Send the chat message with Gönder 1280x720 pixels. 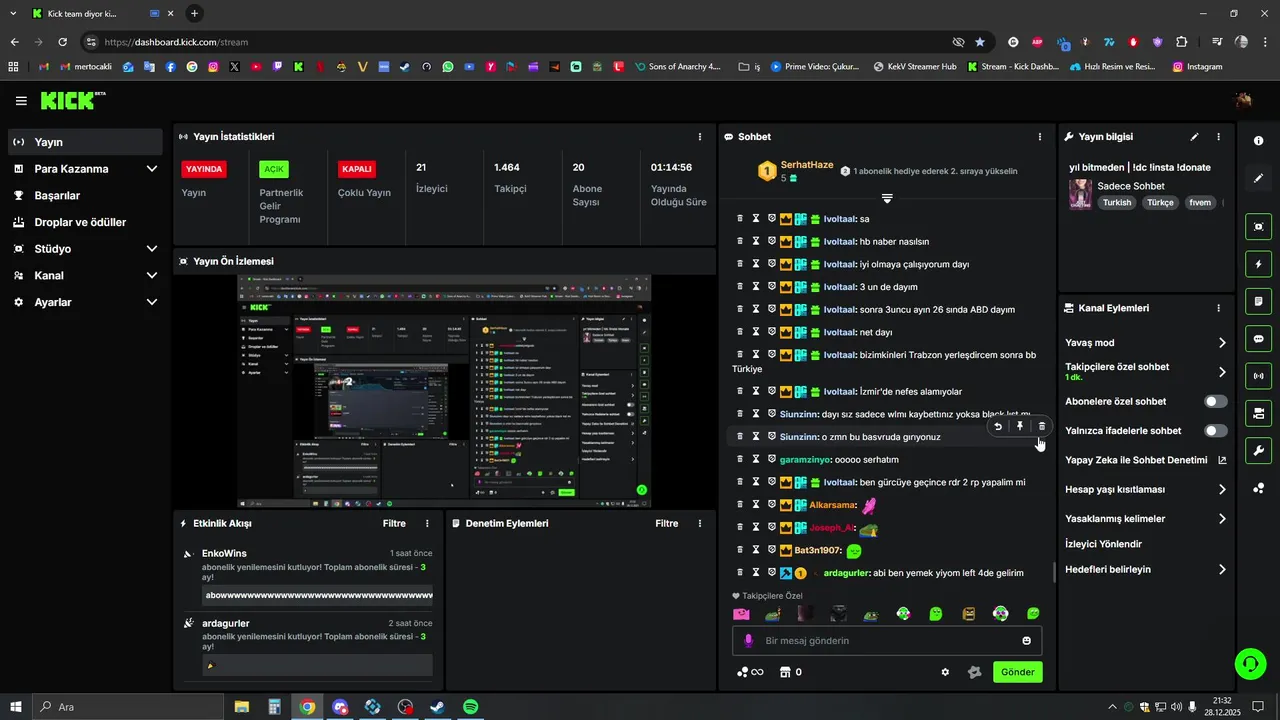coord(1018,672)
